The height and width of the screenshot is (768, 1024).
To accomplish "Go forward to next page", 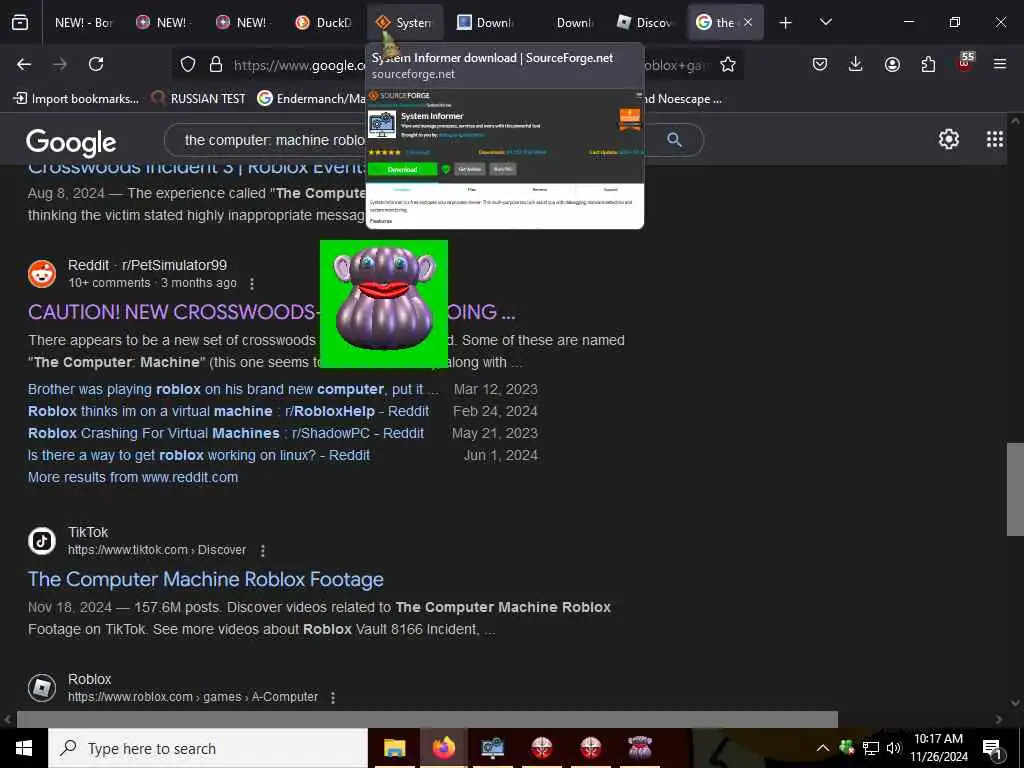I will pyautogui.click(x=60, y=64).
